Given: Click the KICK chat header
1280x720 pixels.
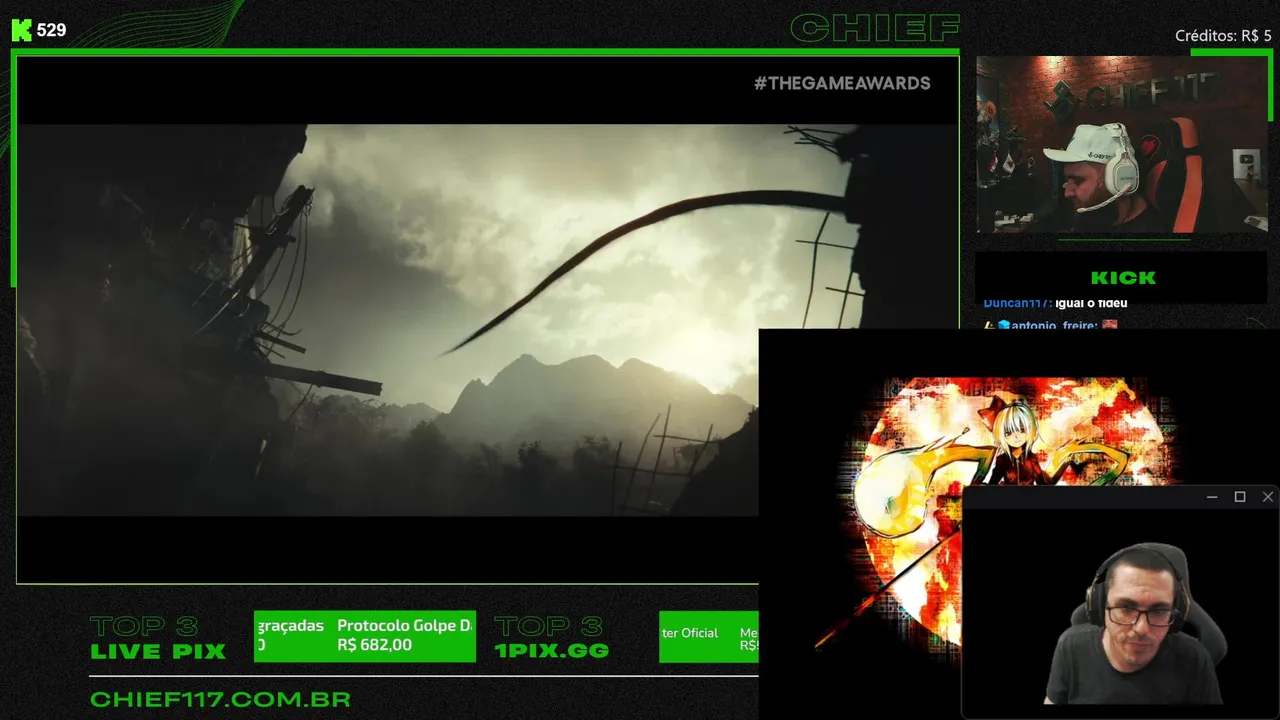Looking at the screenshot, I should pos(1123,278).
